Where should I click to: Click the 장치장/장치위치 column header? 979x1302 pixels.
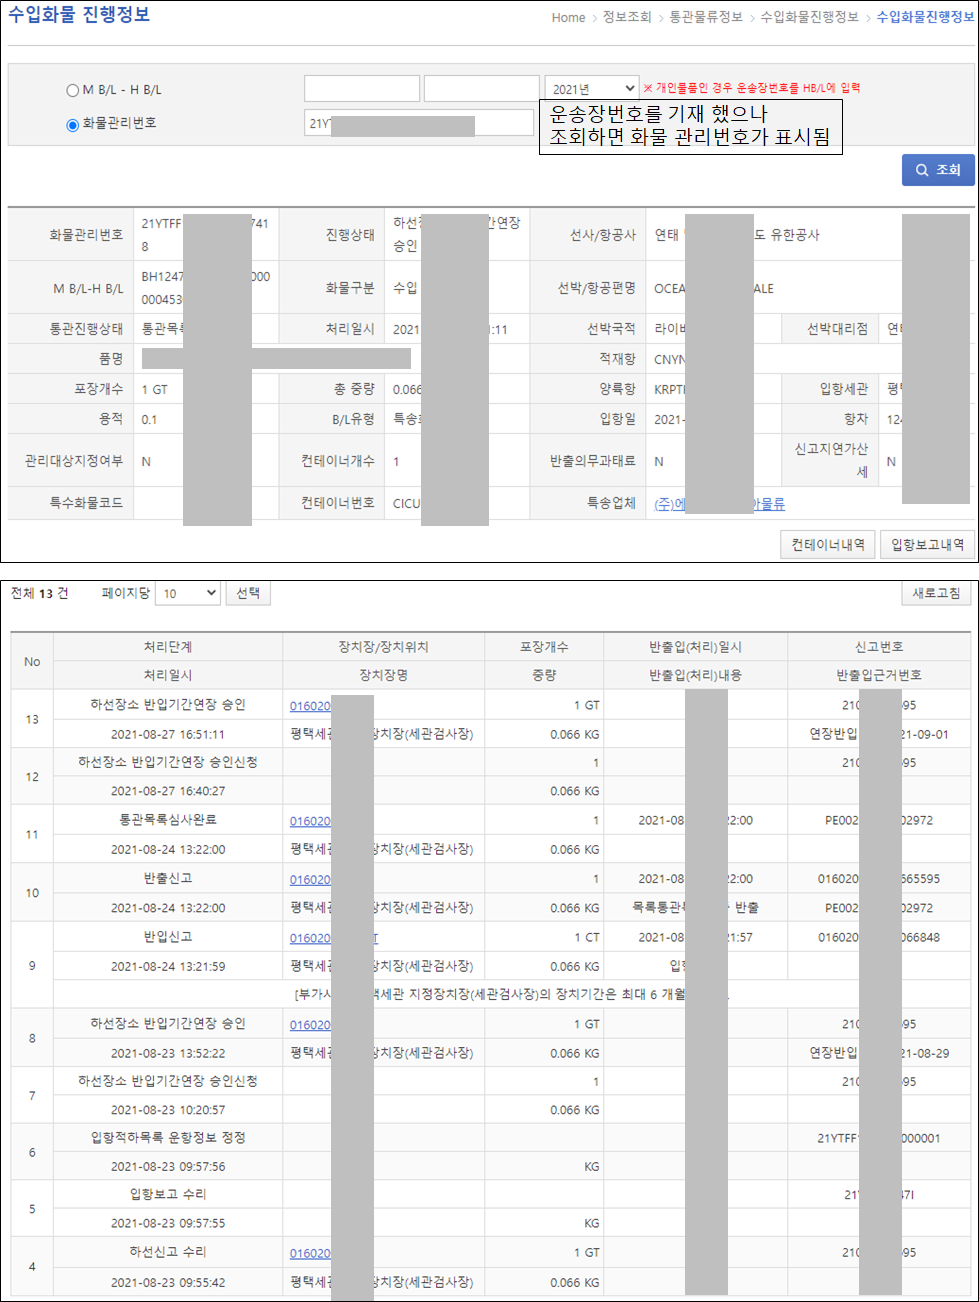pyautogui.click(x=383, y=647)
